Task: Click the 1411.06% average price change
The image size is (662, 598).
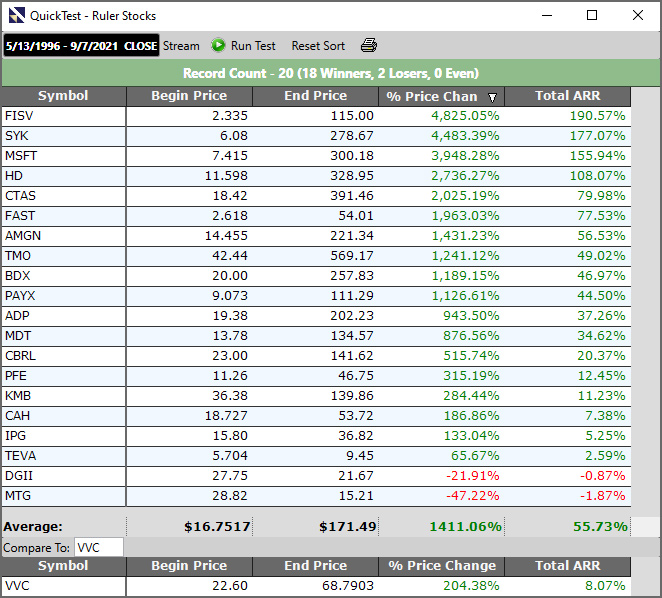Action: tap(465, 527)
